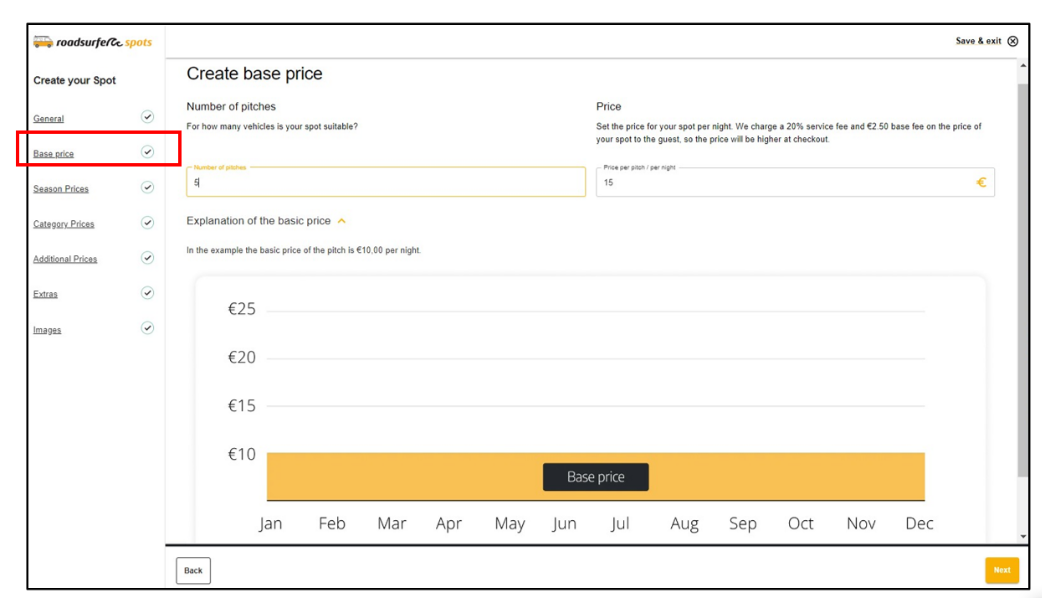1042x598 pixels.
Task: Click the checkmark icon beside Additional Prices
Action: [148, 258]
